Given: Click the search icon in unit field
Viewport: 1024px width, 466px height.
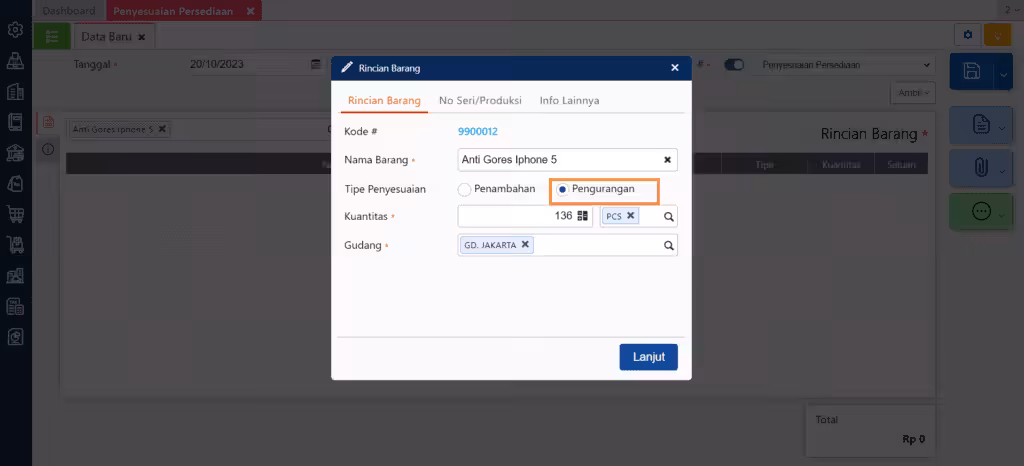Looking at the screenshot, I should tap(669, 217).
